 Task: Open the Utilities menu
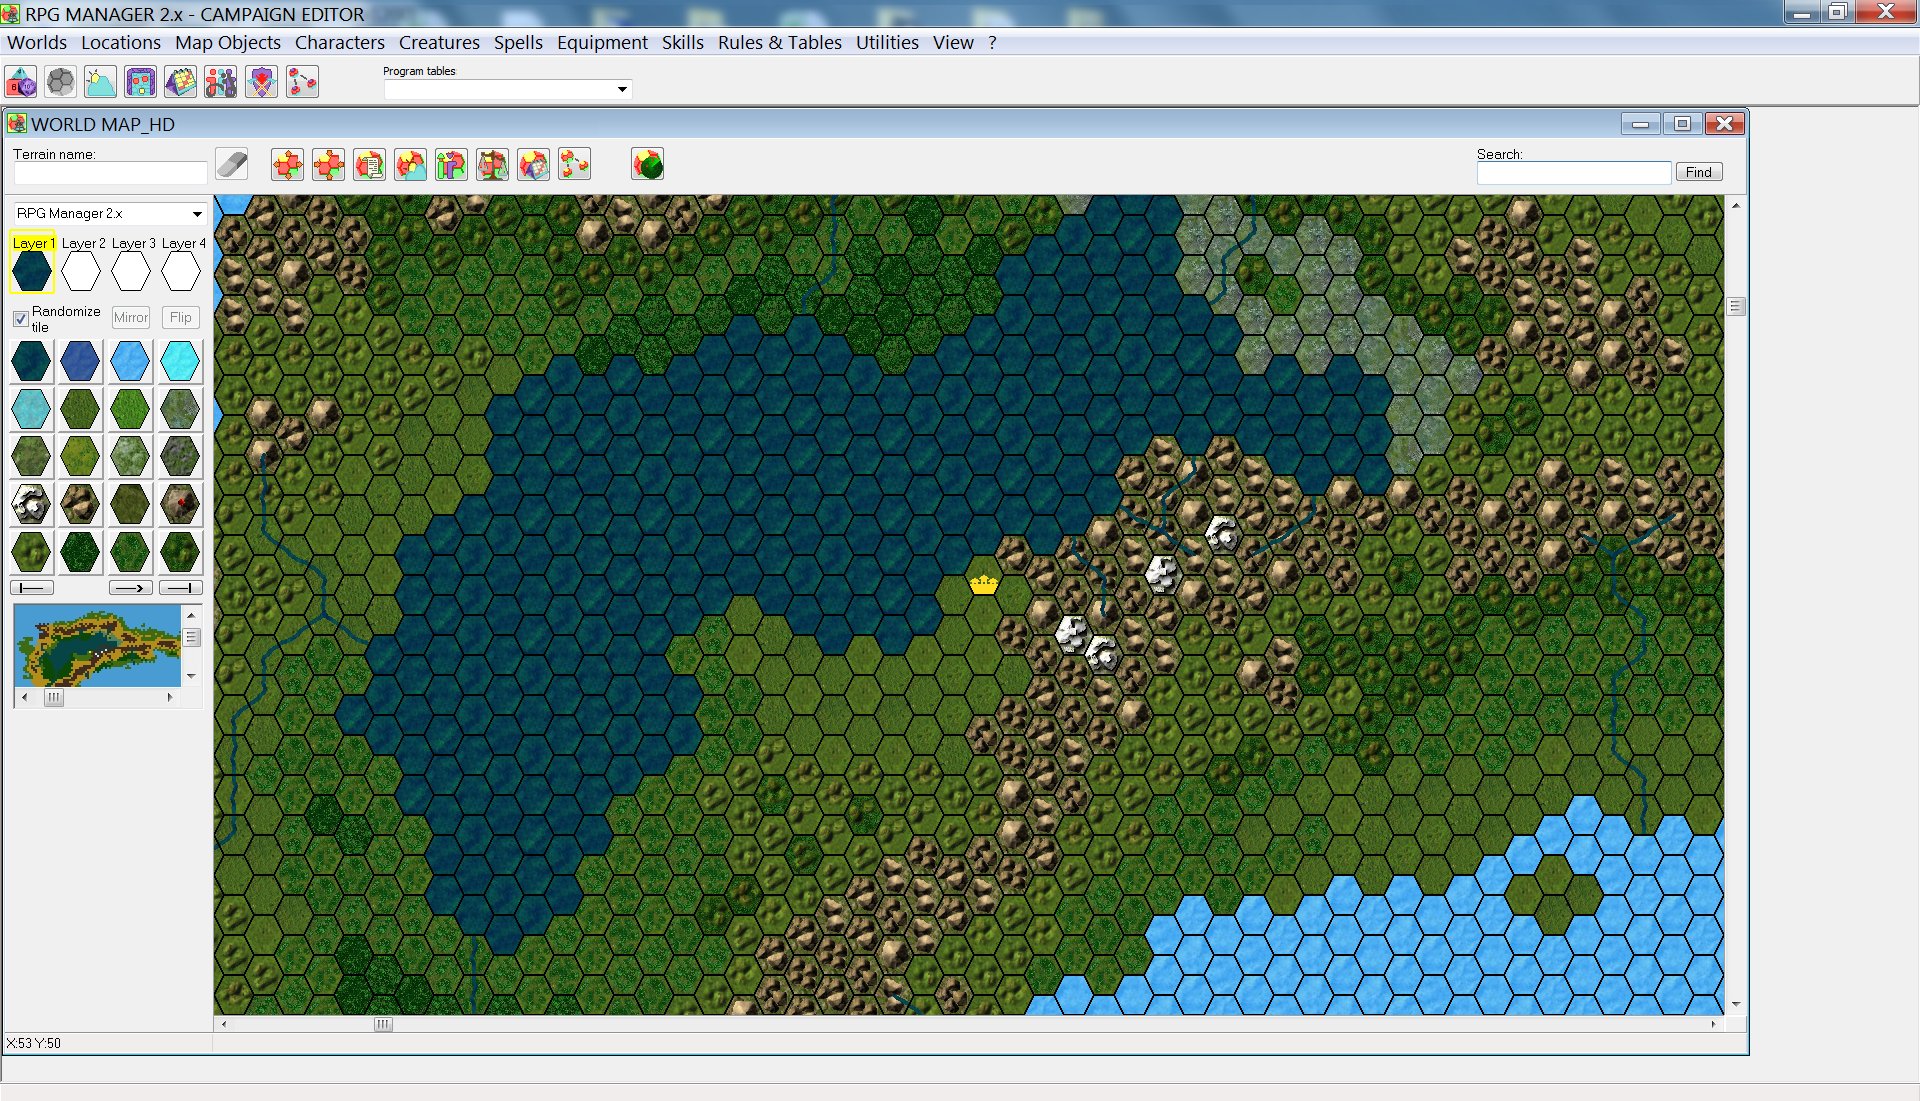pyautogui.click(x=887, y=42)
